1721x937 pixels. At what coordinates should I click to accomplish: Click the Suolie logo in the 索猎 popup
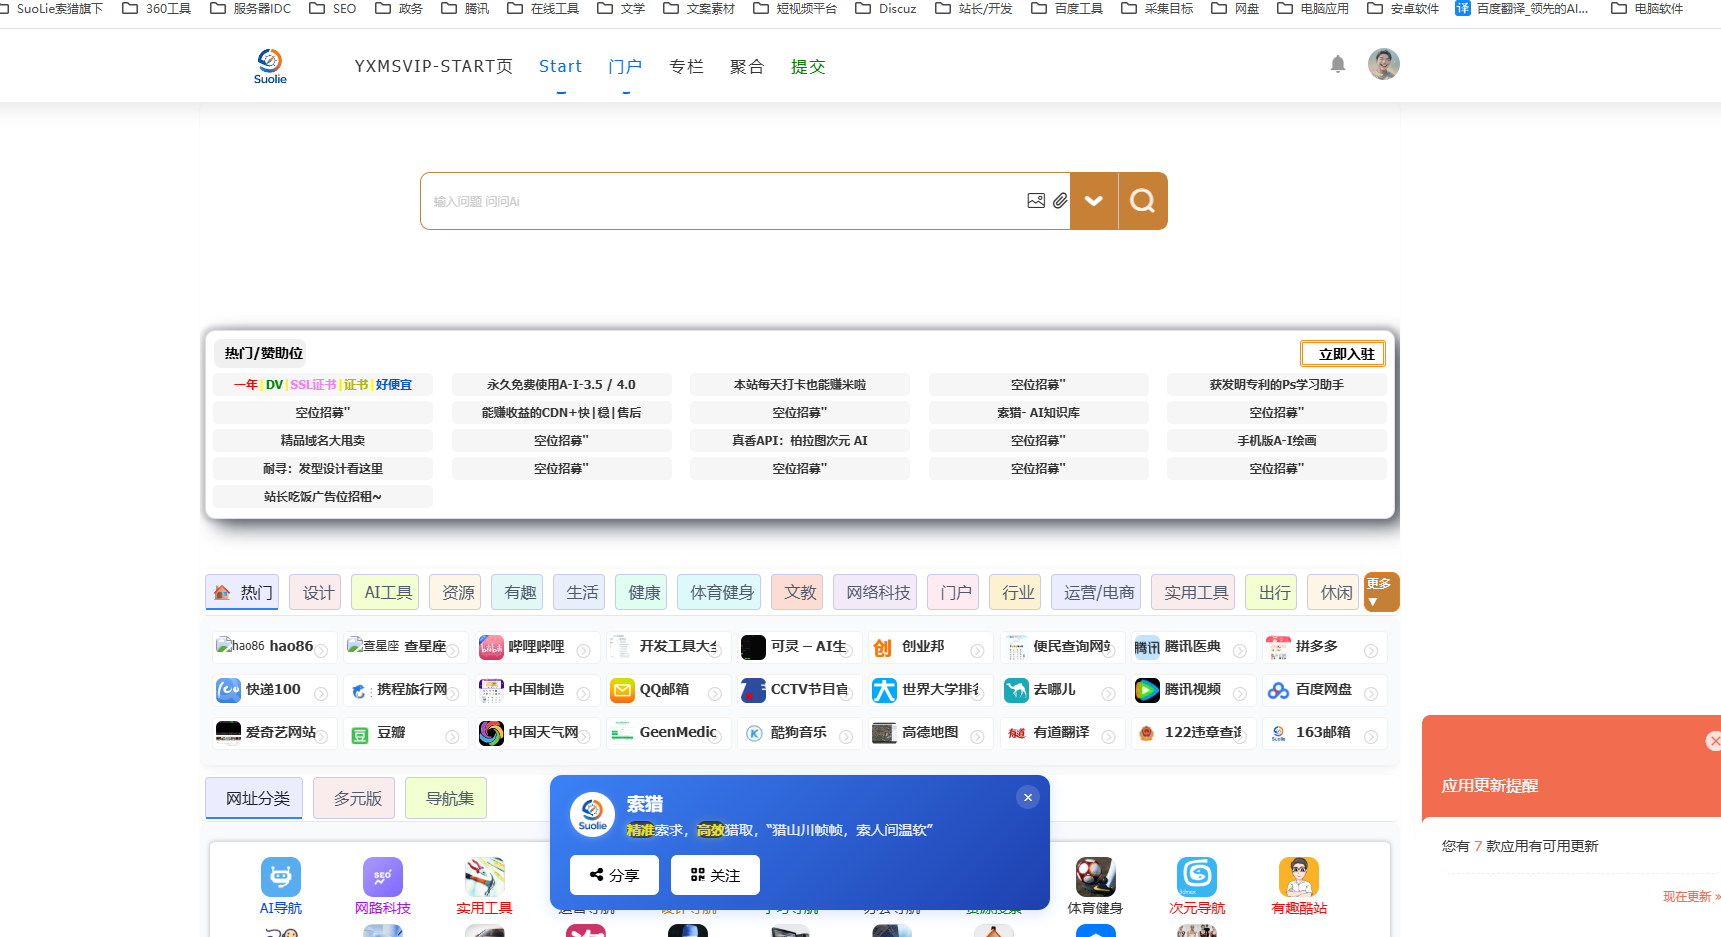[x=592, y=814]
